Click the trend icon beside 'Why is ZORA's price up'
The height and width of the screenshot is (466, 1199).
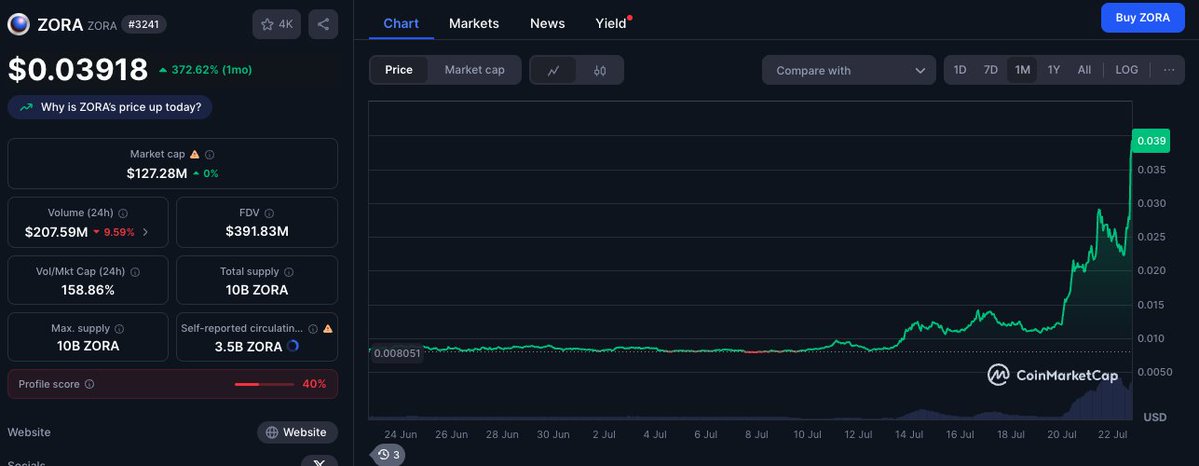point(27,107)
